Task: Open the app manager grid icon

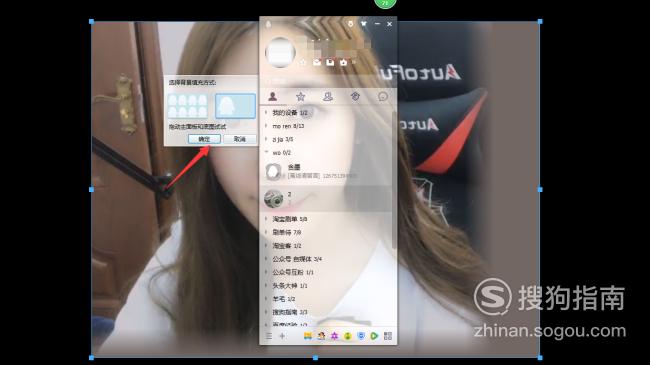Action: [388, 336]
